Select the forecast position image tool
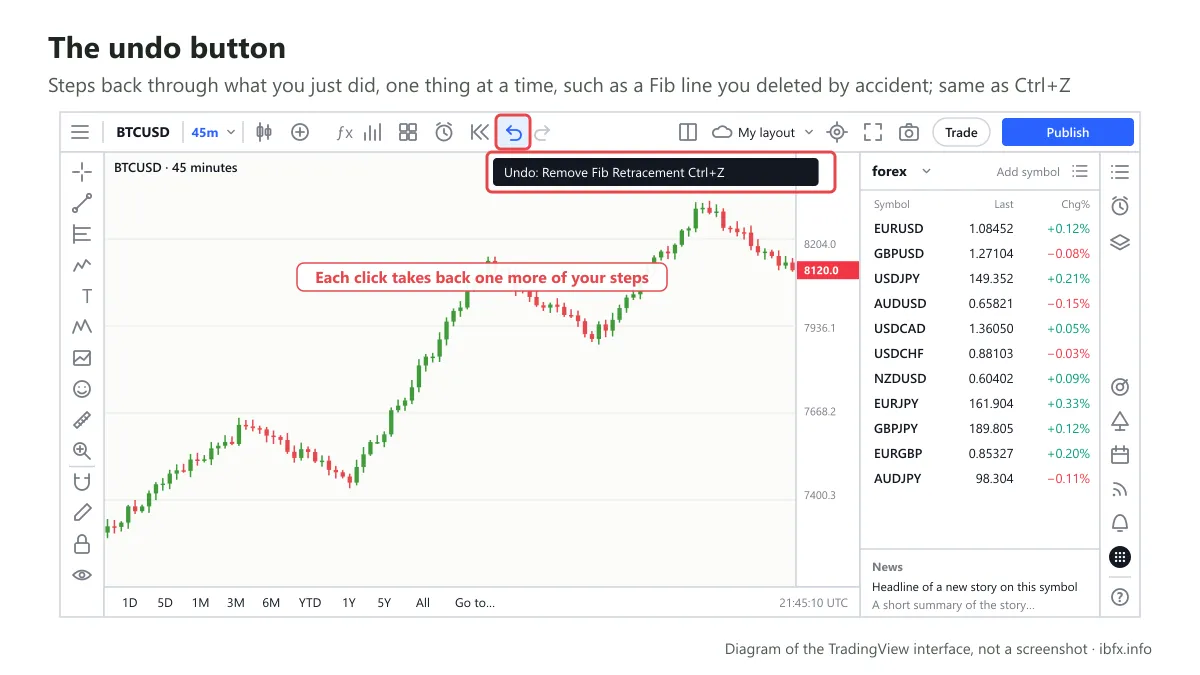The height and width of the screenshot is (675, 1200). click(82, 358)
